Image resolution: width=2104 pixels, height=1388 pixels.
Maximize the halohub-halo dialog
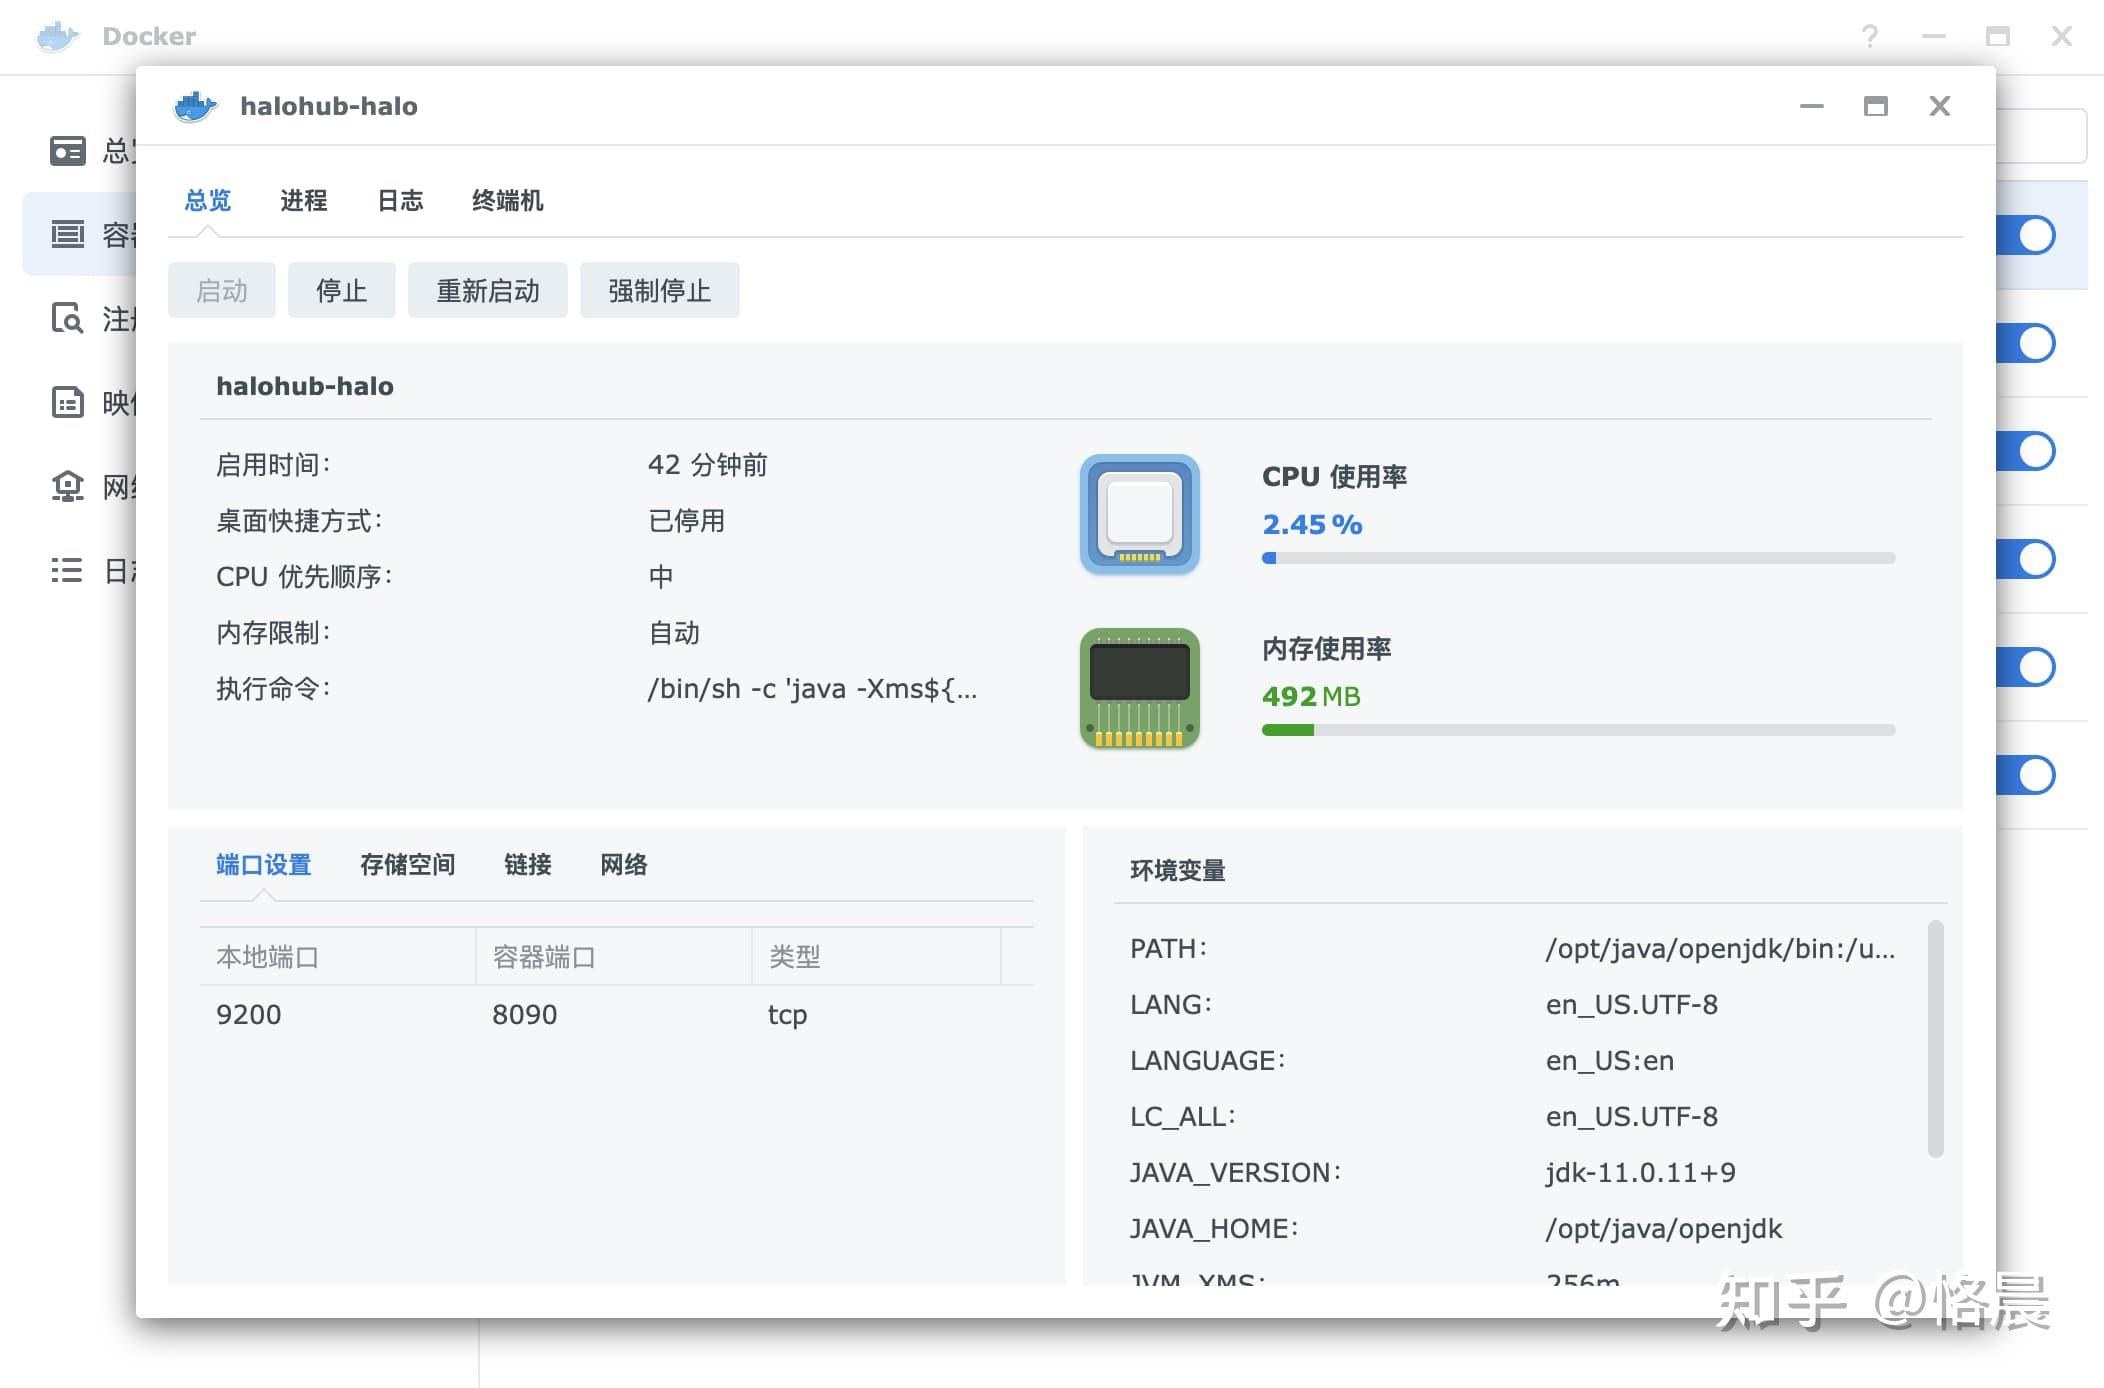coord(1876,106)
